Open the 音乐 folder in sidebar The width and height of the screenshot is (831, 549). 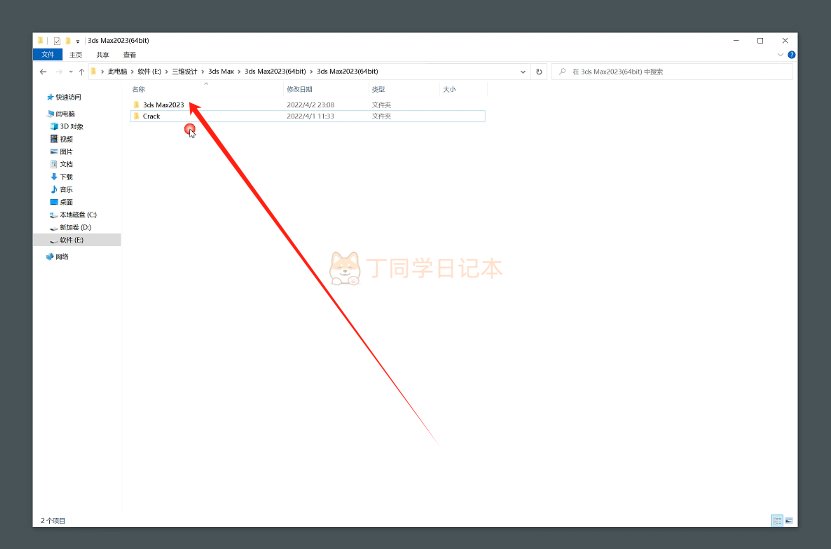click(66, 189)
